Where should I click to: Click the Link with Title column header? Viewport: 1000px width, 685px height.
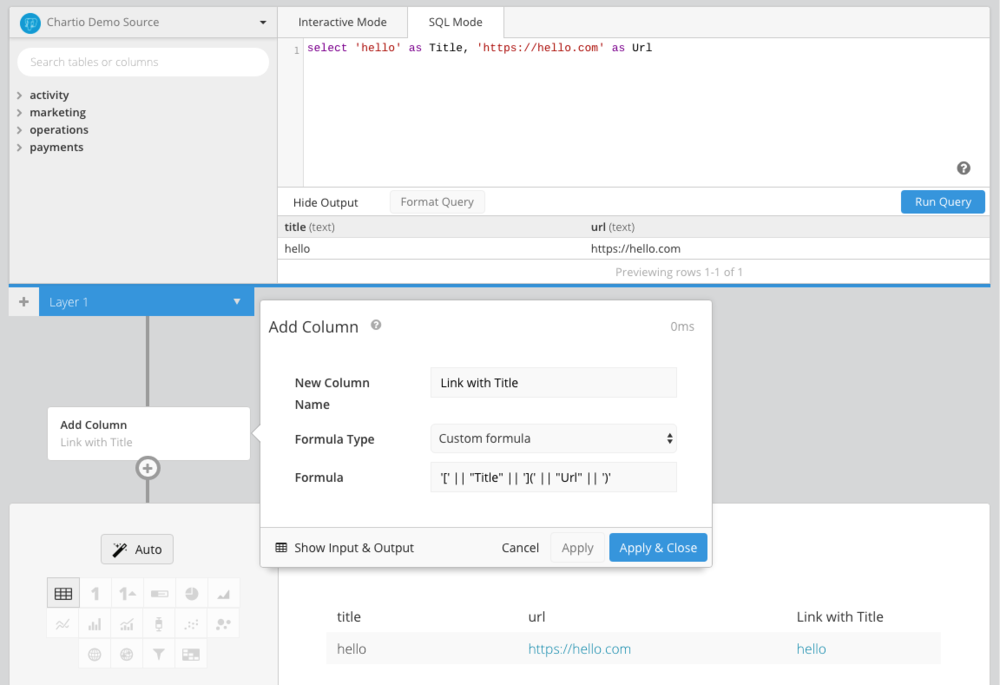[x=840, y=617]
